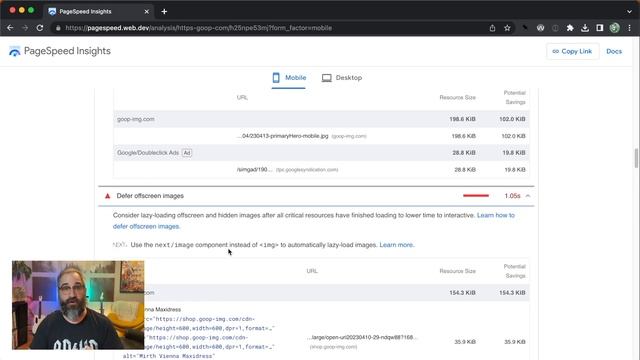Click the open-uri image URL link
Image resolution: width=640 pixels, height=360 pixels.
tap(362, 337)
